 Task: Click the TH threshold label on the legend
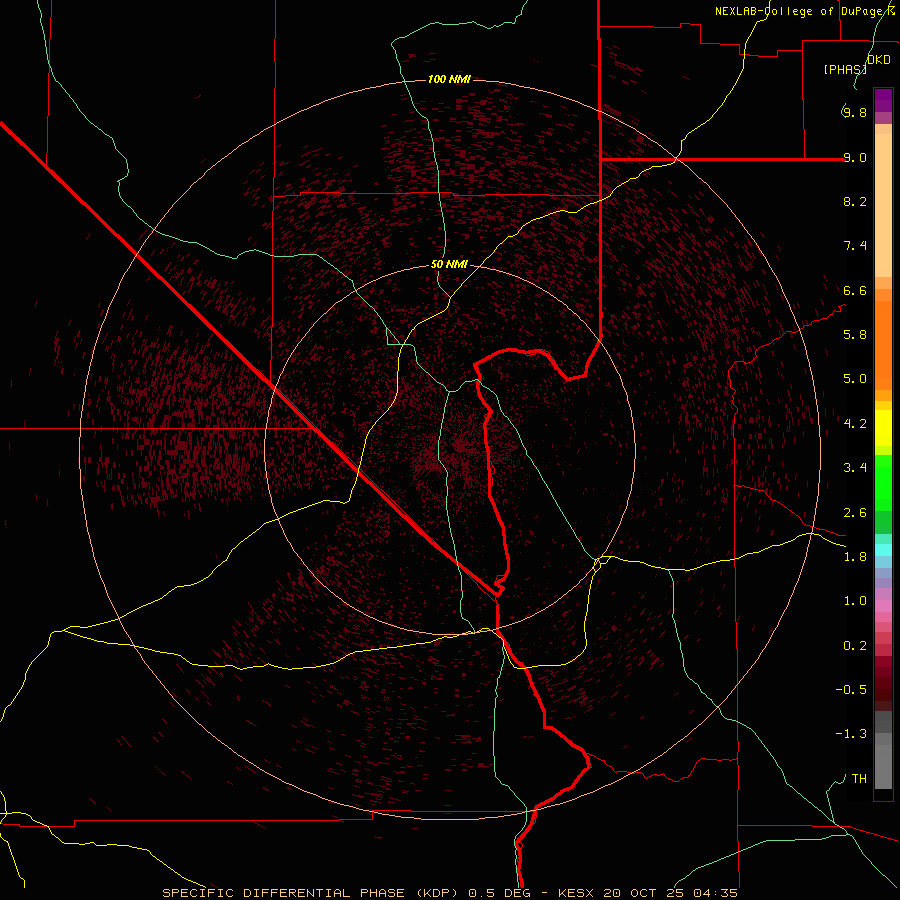tap(859, 779)
